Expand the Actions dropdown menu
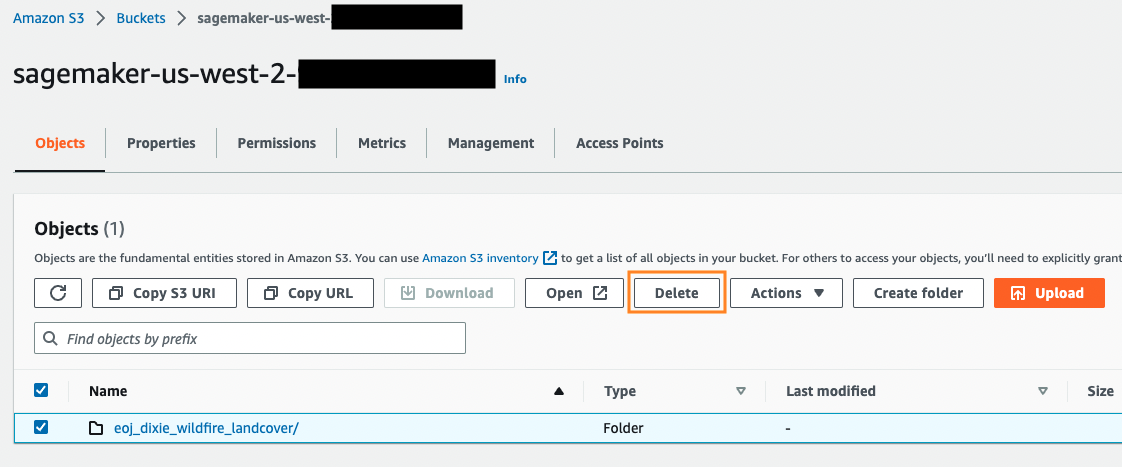1122x467 pixels. 786,293
